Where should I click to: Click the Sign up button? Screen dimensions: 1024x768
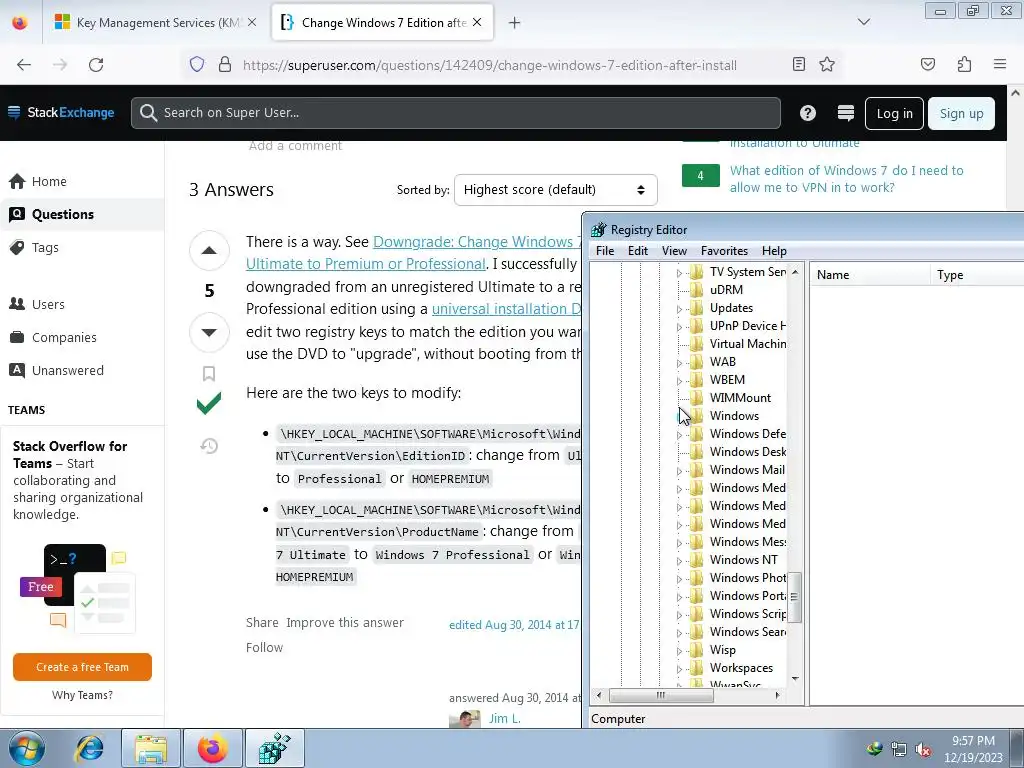pyautogui.click(x=961, y=114)
